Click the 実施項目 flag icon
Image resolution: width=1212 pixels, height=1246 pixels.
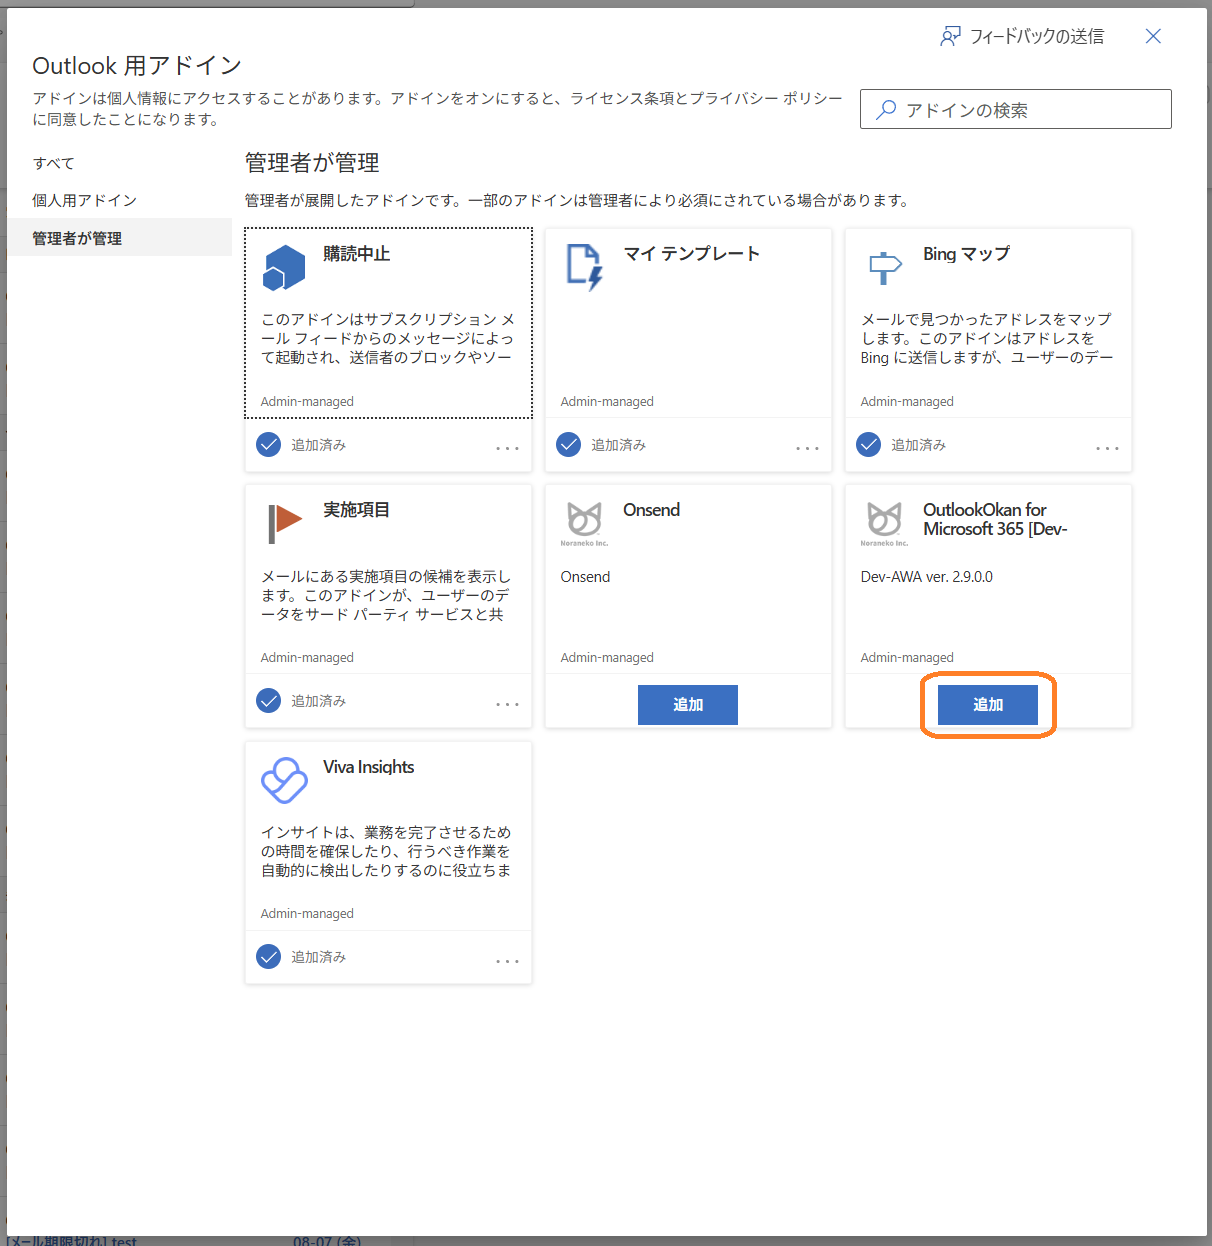[x=285, y=523]
